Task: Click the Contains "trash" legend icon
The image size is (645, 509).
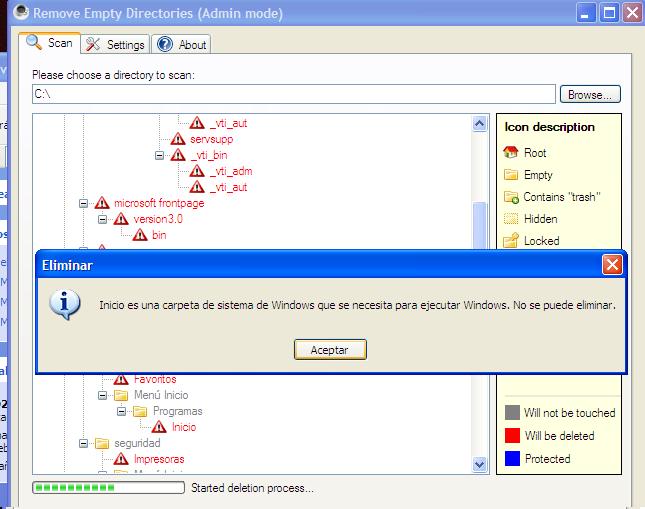Action: tap(511, 197)
